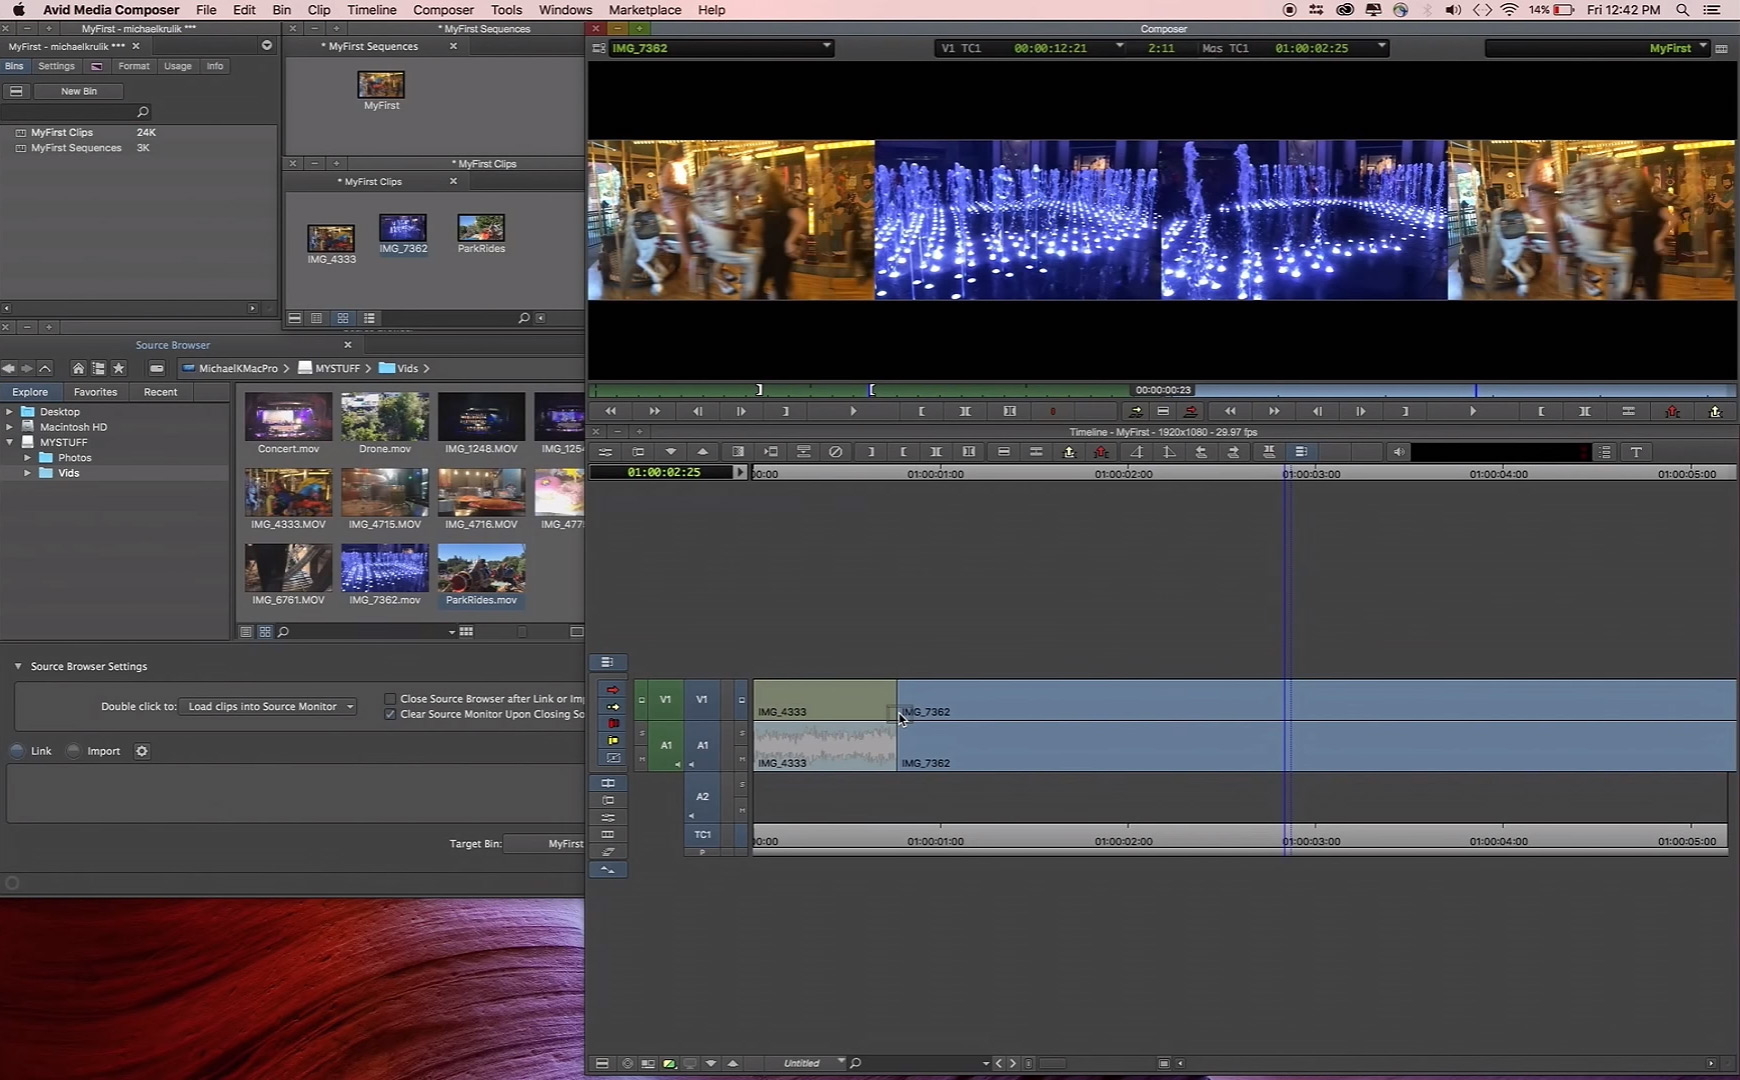Select the yellow Ripple Trim tool

pyautogui.click(x=613, y=741)
